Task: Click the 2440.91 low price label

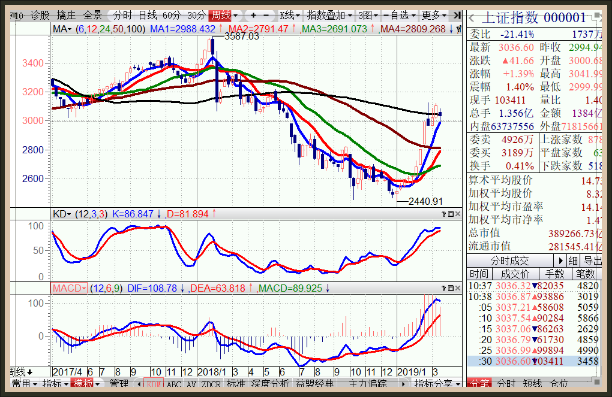Action: click(x=425, y=201)
